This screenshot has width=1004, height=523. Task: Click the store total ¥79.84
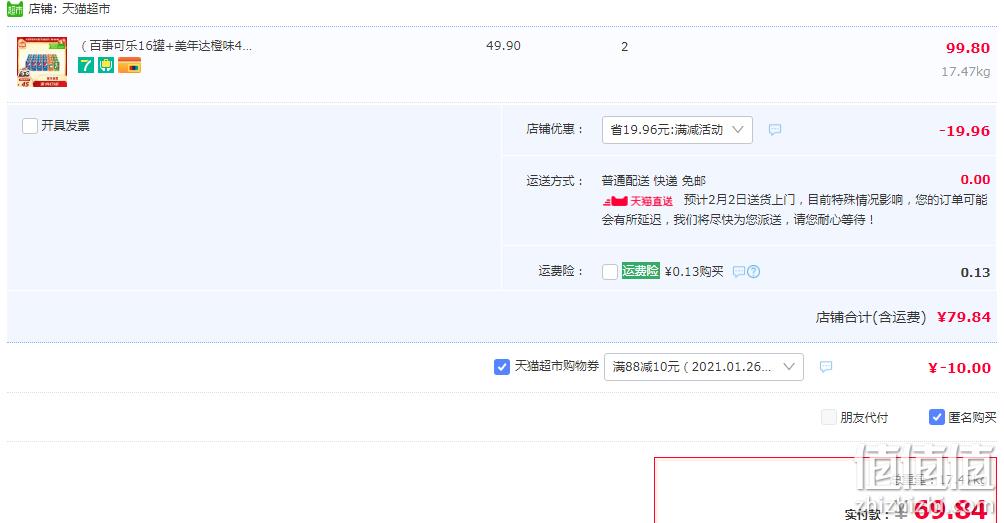coord(964,317)
